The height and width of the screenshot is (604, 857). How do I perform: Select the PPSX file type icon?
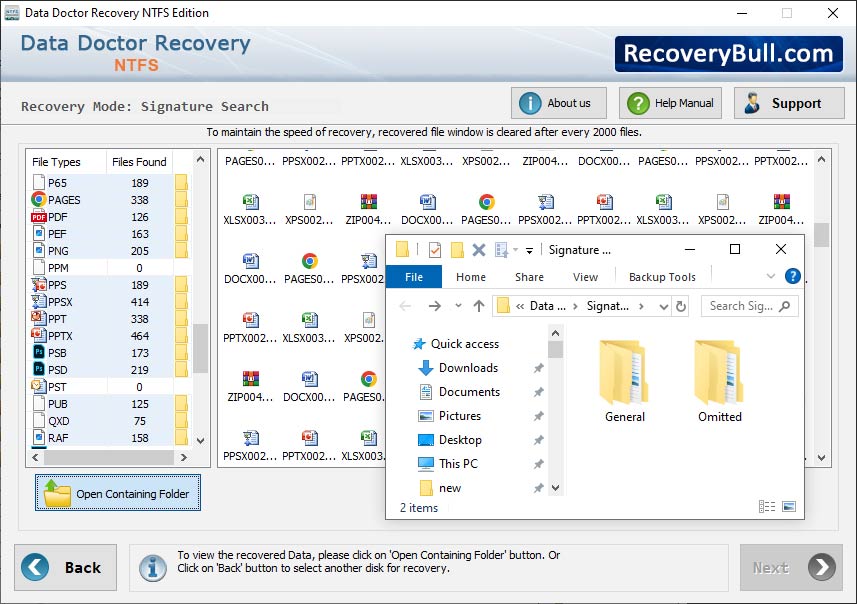click(x=38, y=302)
